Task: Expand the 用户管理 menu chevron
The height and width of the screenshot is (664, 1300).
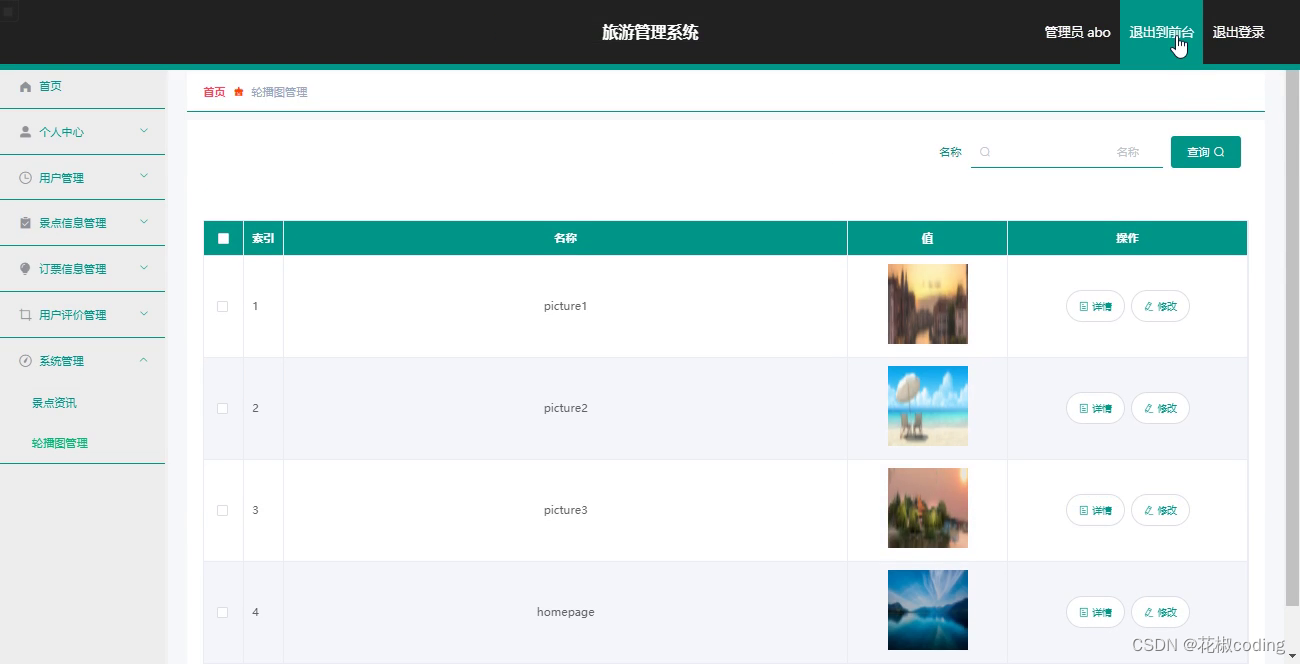Action: pos(144,176)
